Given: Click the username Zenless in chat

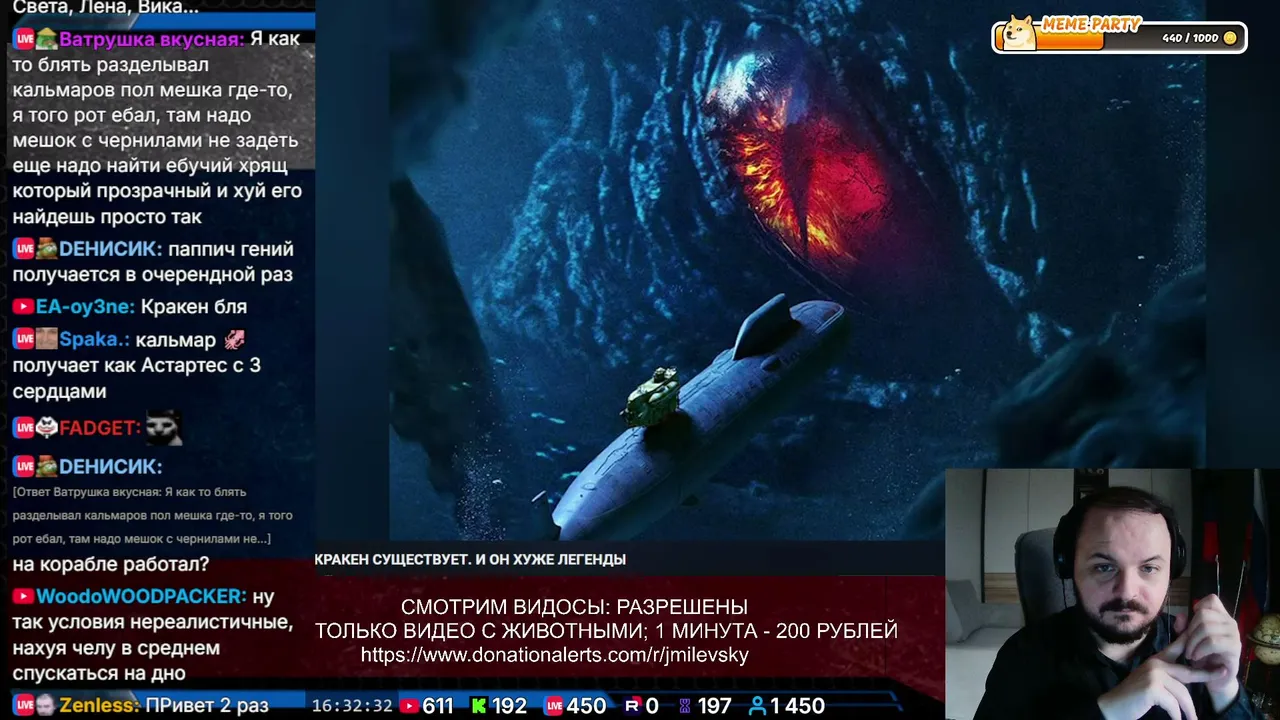Looking at the screenshot, I should click(99, 705).
